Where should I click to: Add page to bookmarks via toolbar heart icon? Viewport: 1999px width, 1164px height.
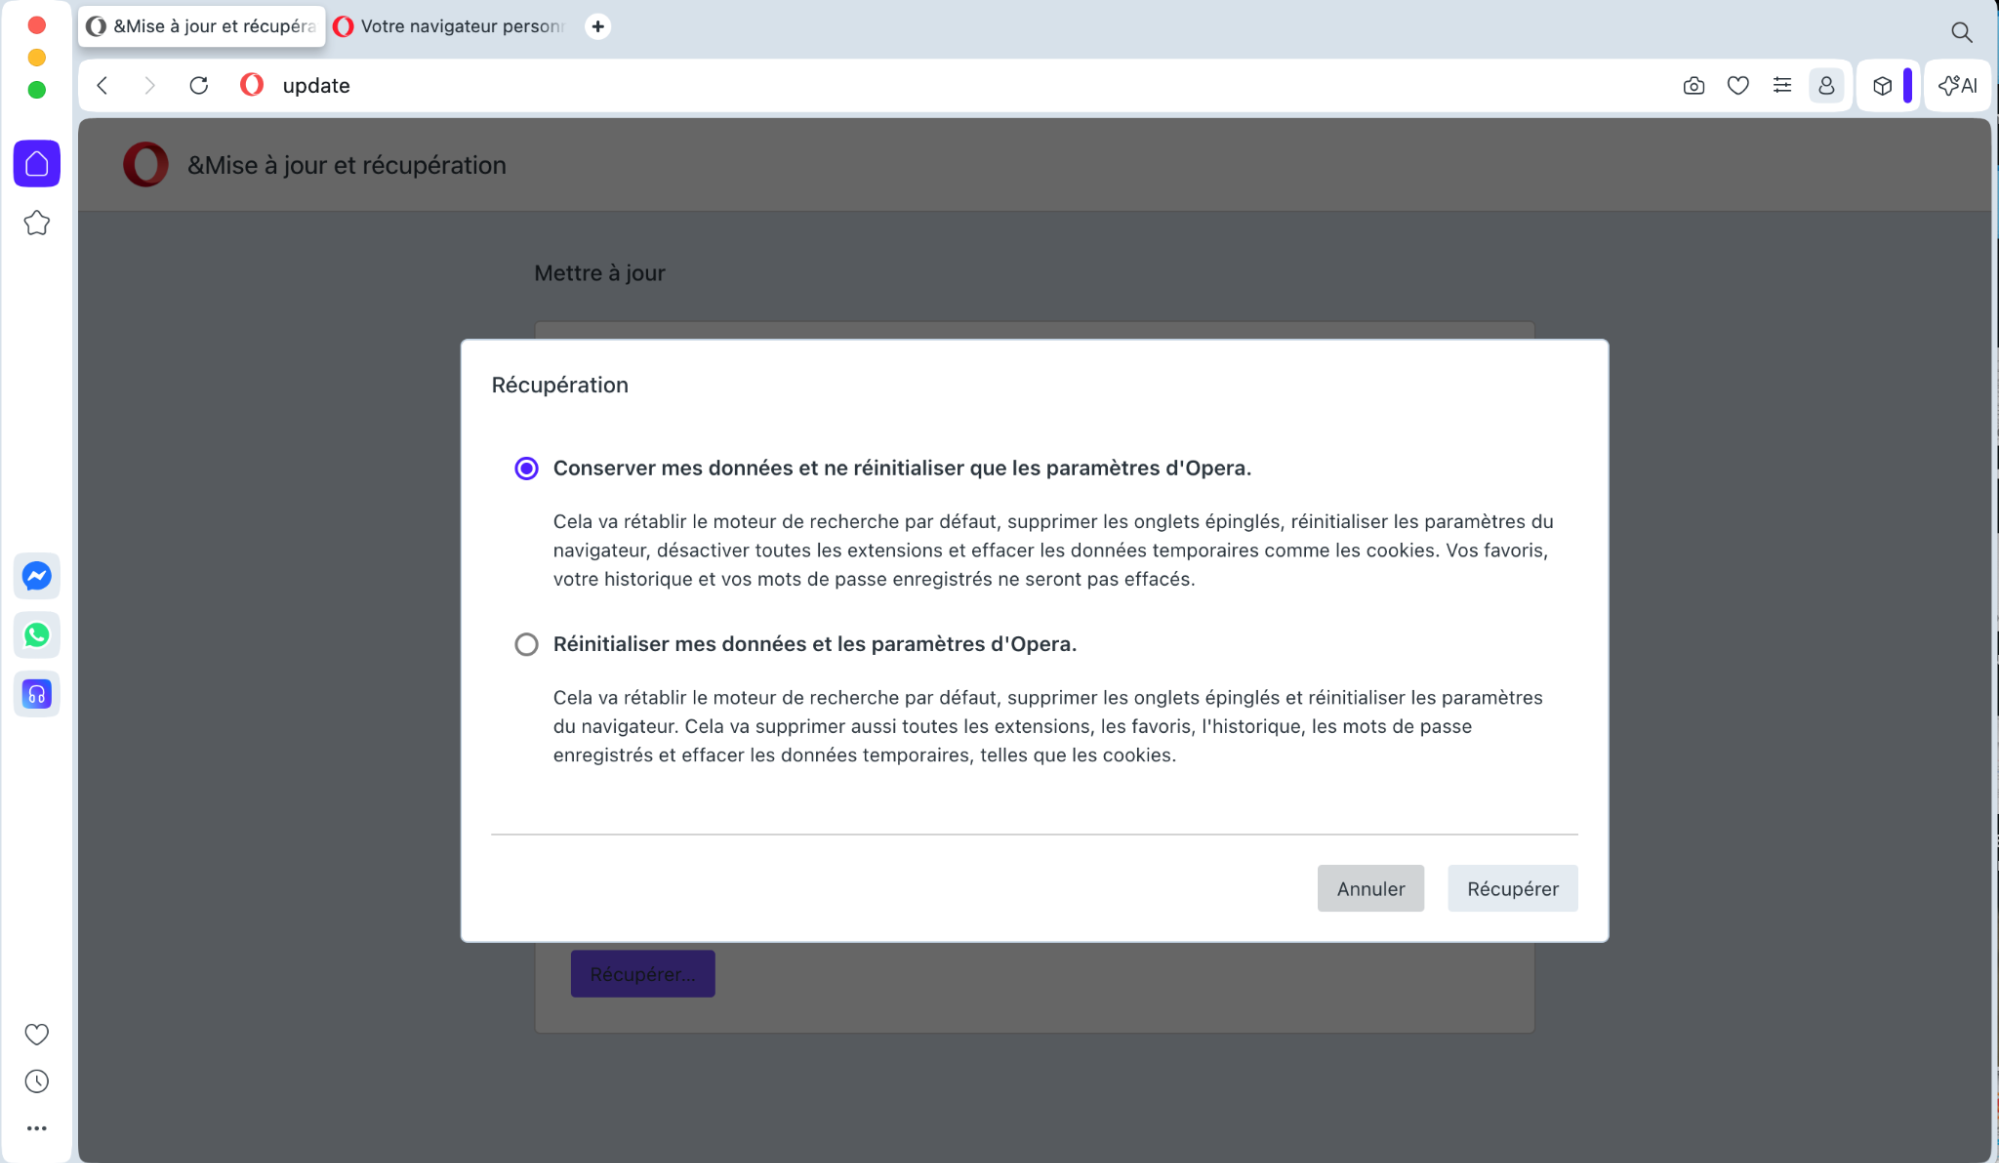(x=1738, y=86)
